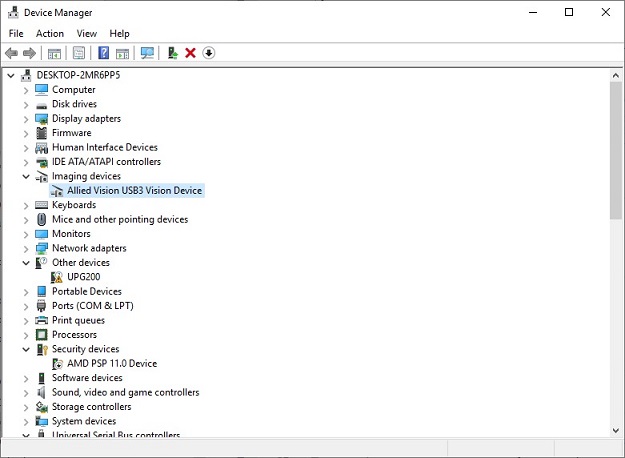This screenshot has height=458, width=625.
Task: Click the Properties toolbar icon
Action: [78, 53]
